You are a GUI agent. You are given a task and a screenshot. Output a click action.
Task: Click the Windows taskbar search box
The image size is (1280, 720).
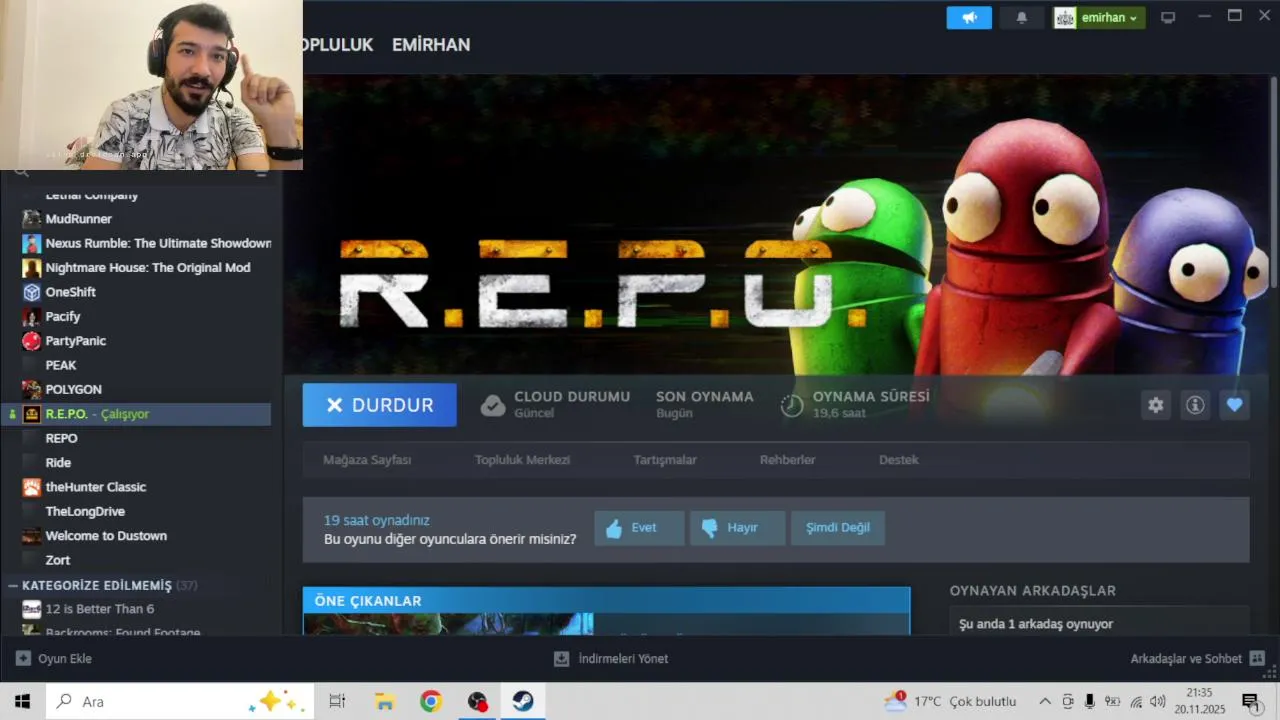pos(180,701)
